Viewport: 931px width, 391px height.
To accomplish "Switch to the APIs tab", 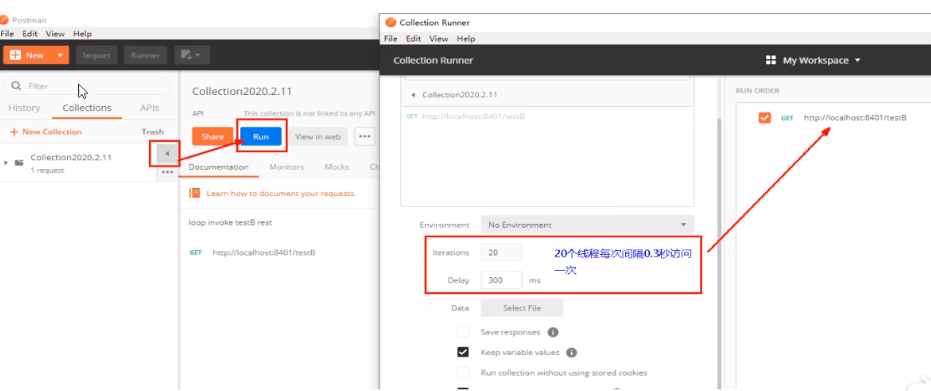I will 149,108.
